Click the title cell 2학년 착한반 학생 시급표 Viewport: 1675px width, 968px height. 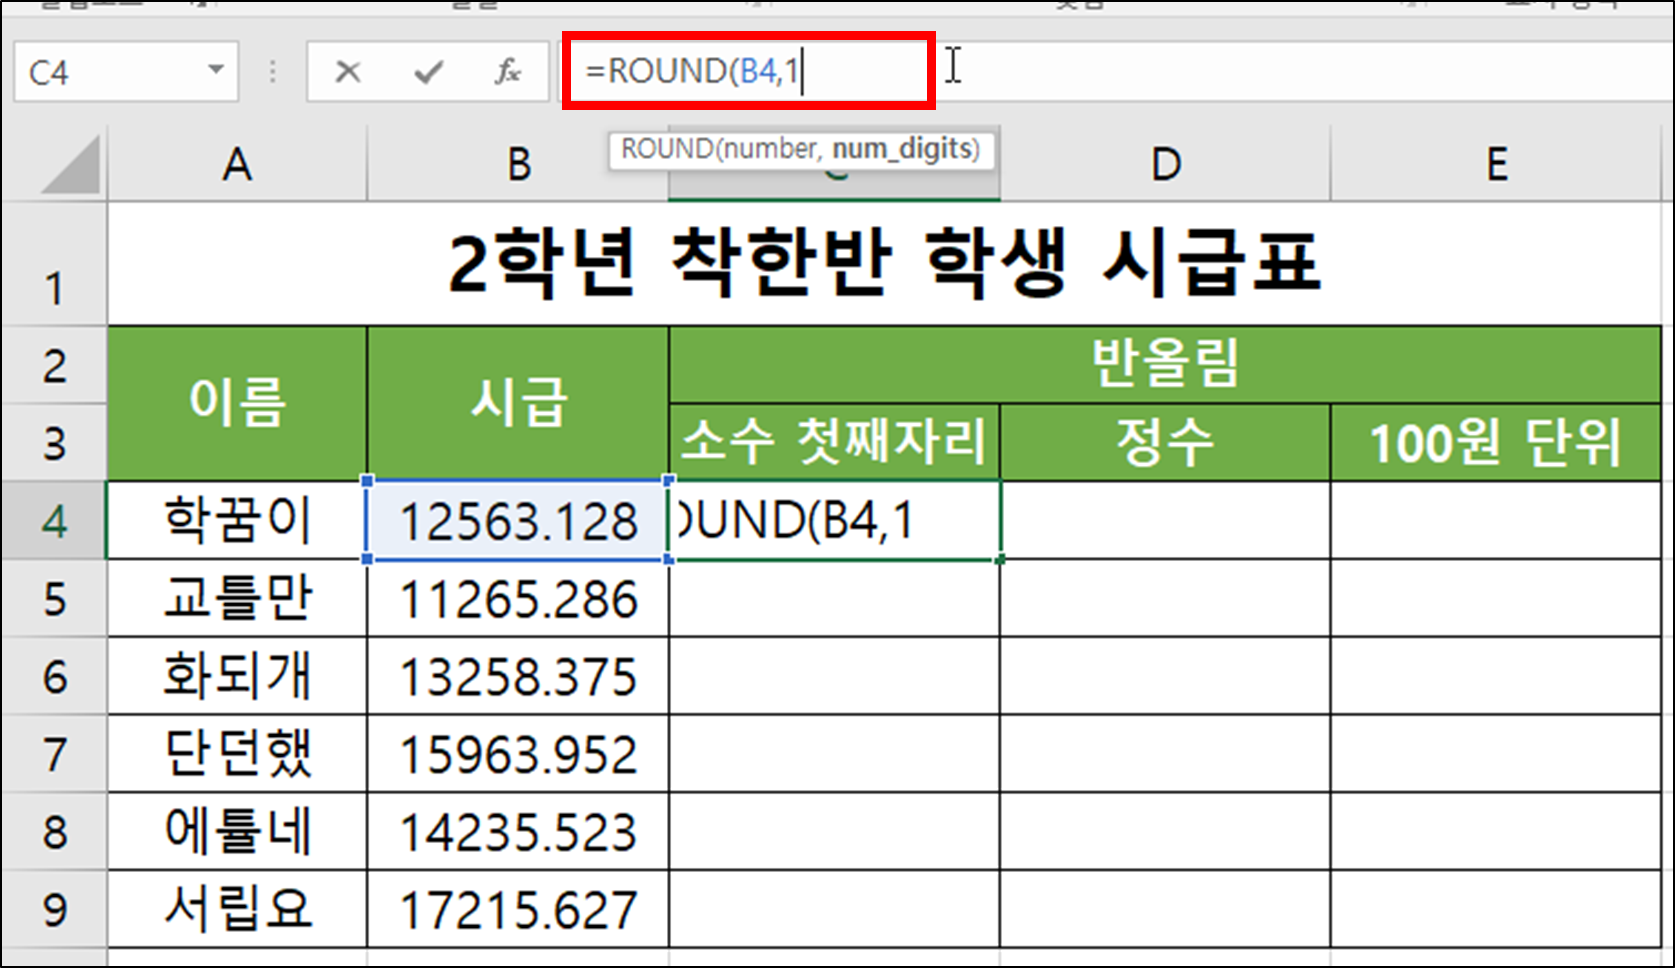coord(890,260)
